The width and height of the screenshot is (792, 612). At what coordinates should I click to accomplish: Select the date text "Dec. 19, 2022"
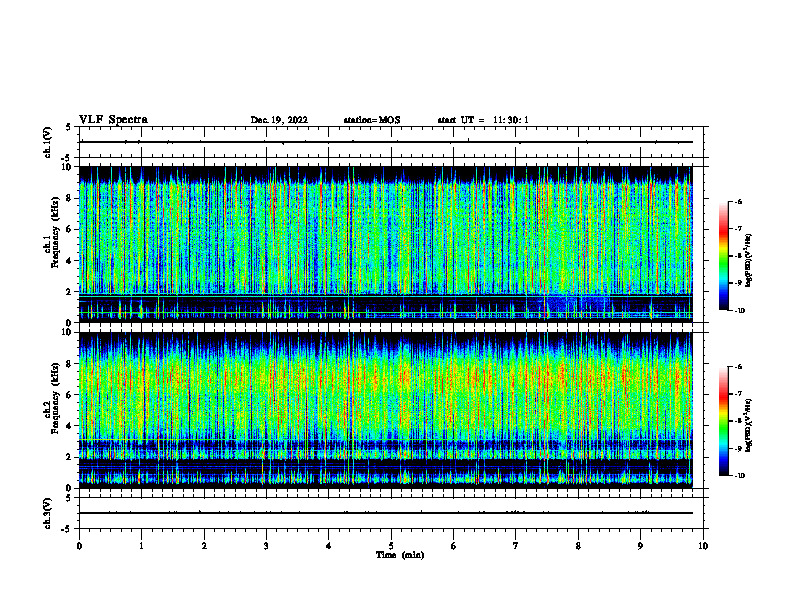(x=279, y=120)
